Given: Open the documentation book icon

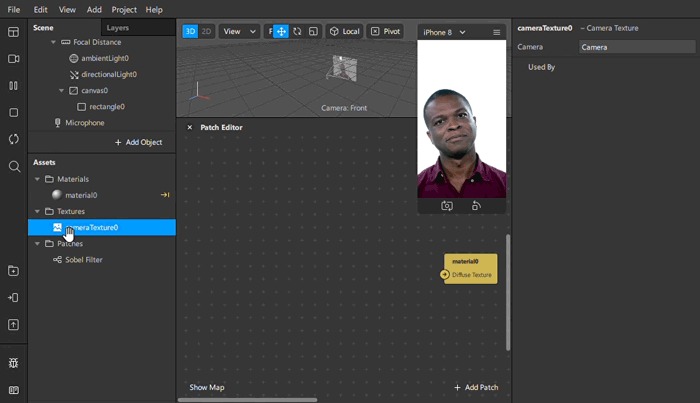Looking at the screenshot, I should [13, 390].
